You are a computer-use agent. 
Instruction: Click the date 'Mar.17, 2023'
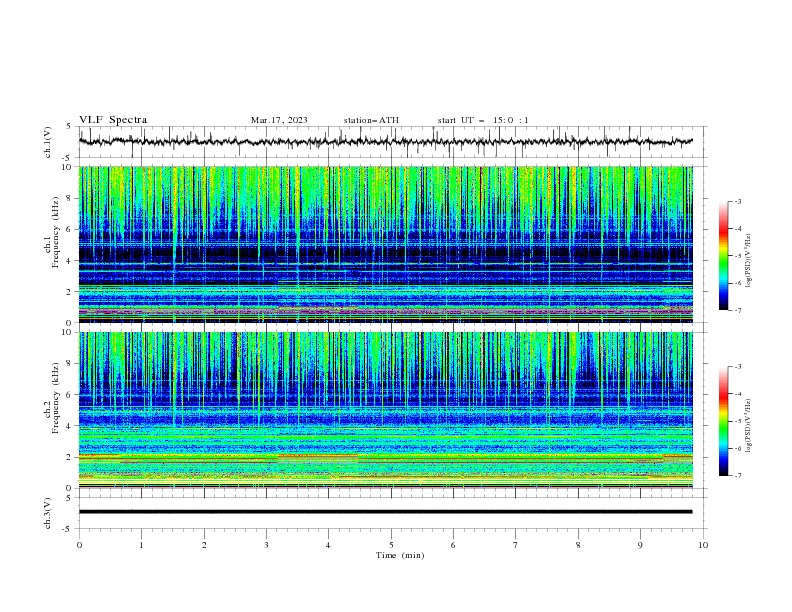click(279, 120)
